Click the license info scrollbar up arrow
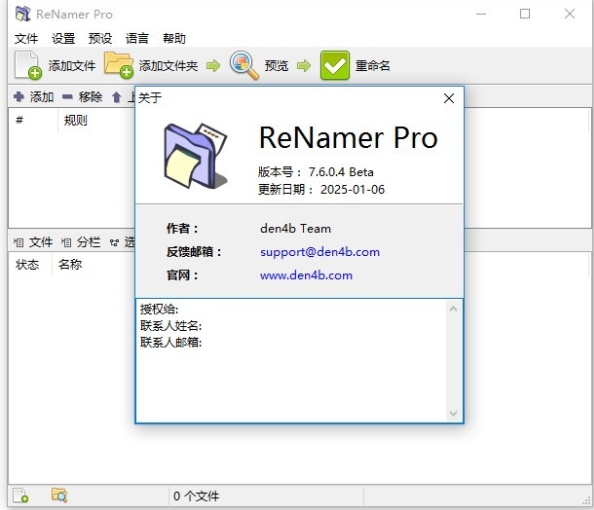Image resolution: width=594 pixels, height=510 pixels. (453, 309)
